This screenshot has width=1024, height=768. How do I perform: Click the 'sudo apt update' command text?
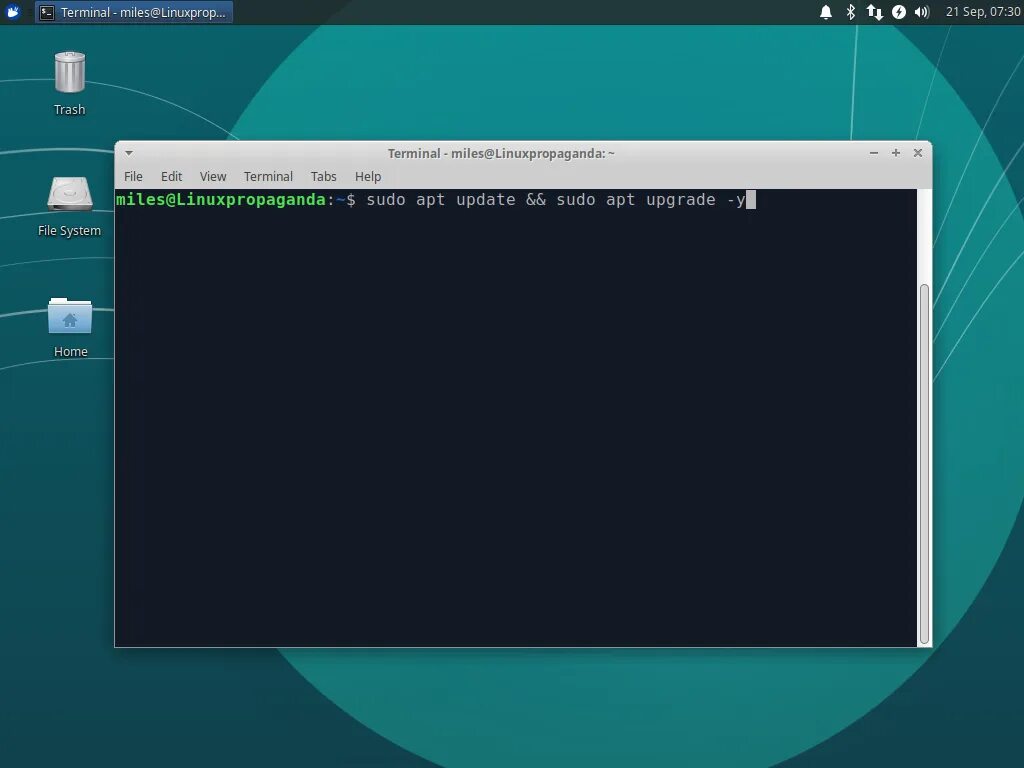[441, 200]
